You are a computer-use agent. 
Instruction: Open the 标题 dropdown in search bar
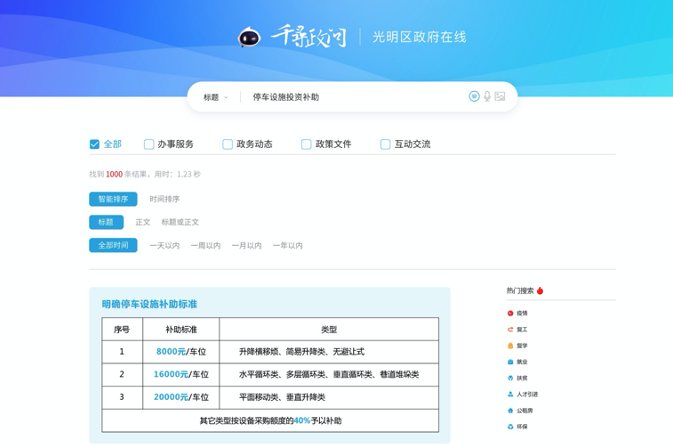[215, 97]
